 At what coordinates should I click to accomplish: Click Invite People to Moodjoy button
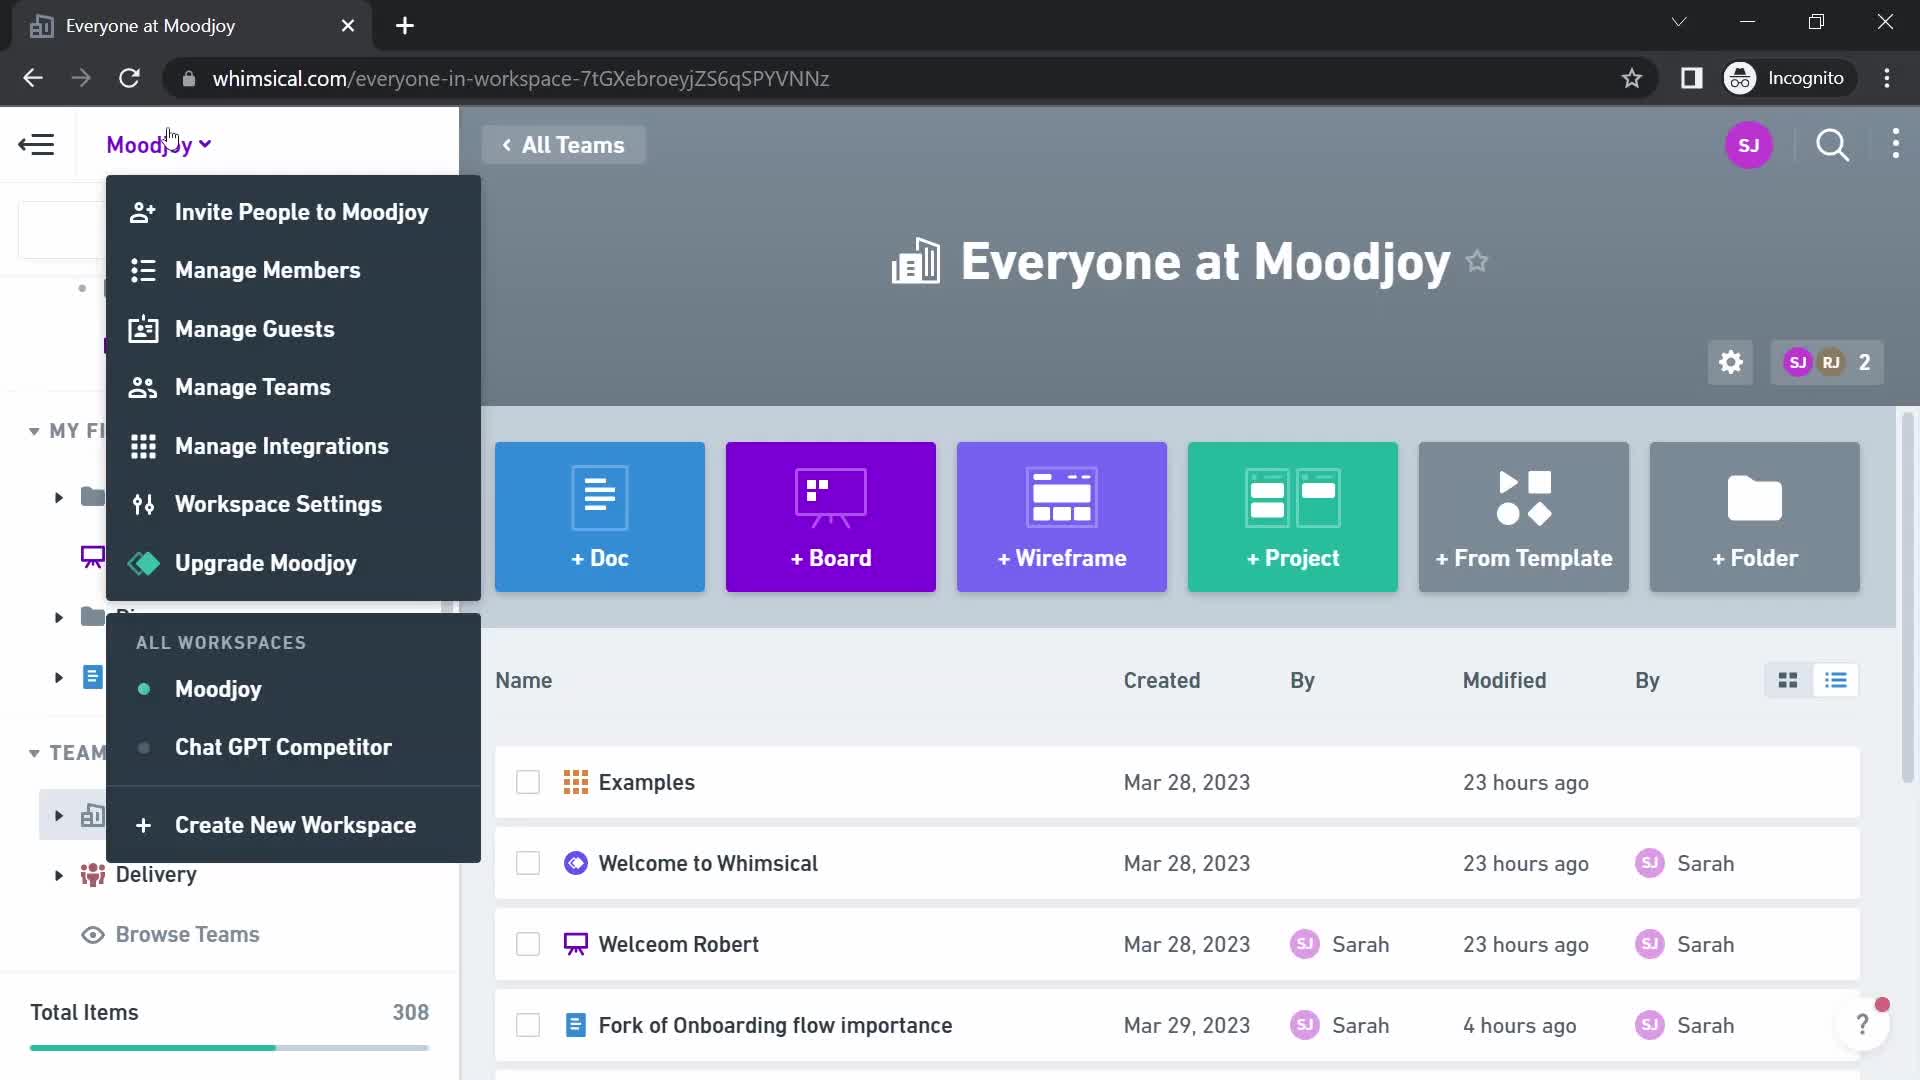click(302, 211)
